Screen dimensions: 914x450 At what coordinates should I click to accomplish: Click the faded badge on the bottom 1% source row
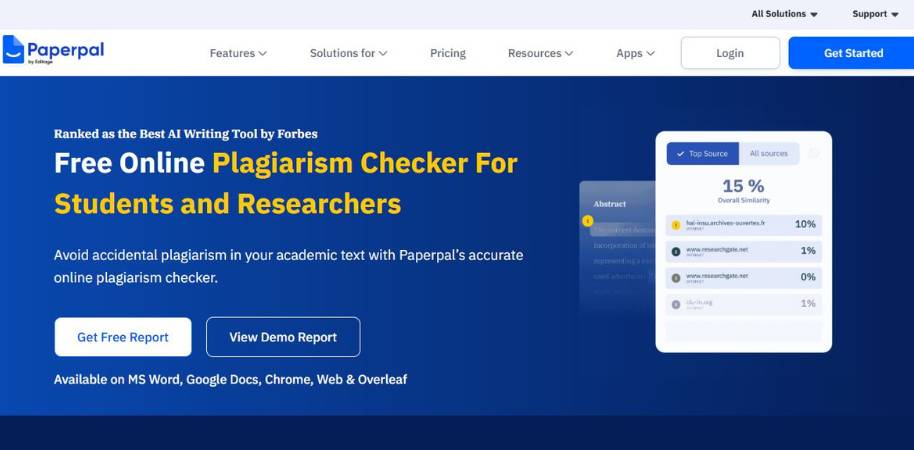click(676, 303)
